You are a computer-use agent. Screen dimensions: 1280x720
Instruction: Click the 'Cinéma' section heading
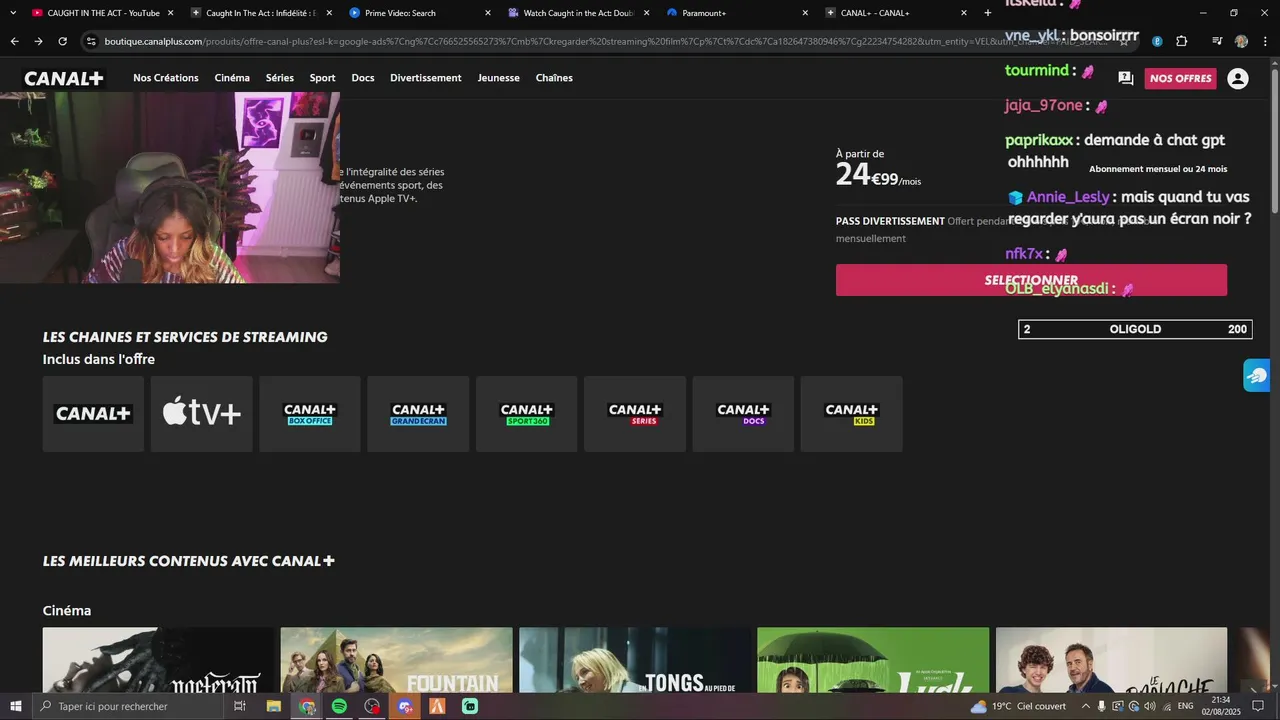[67, 610]
